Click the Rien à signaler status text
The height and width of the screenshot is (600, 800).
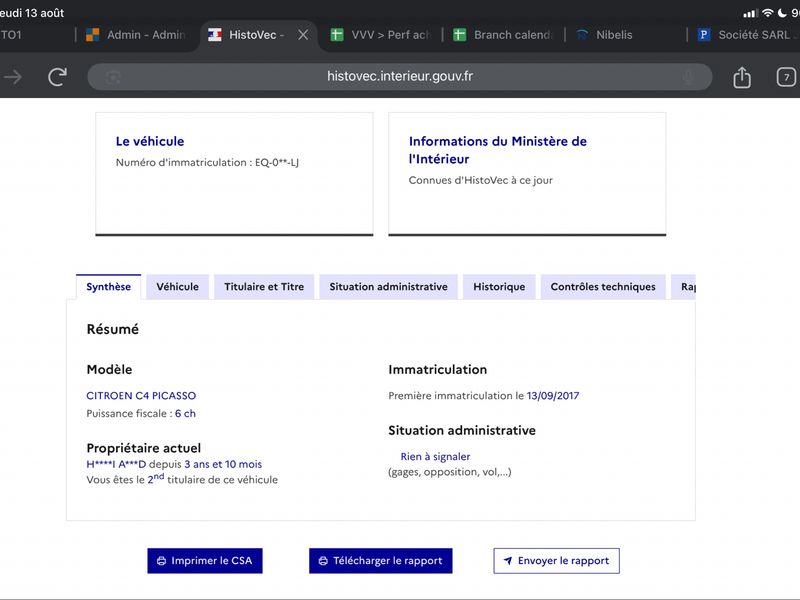tap(435, 457)
